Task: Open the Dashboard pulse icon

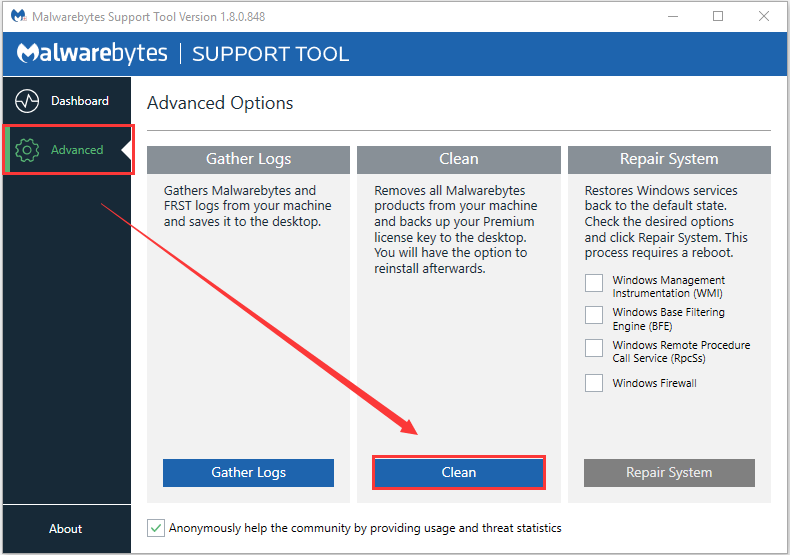Action: [27, 101]
